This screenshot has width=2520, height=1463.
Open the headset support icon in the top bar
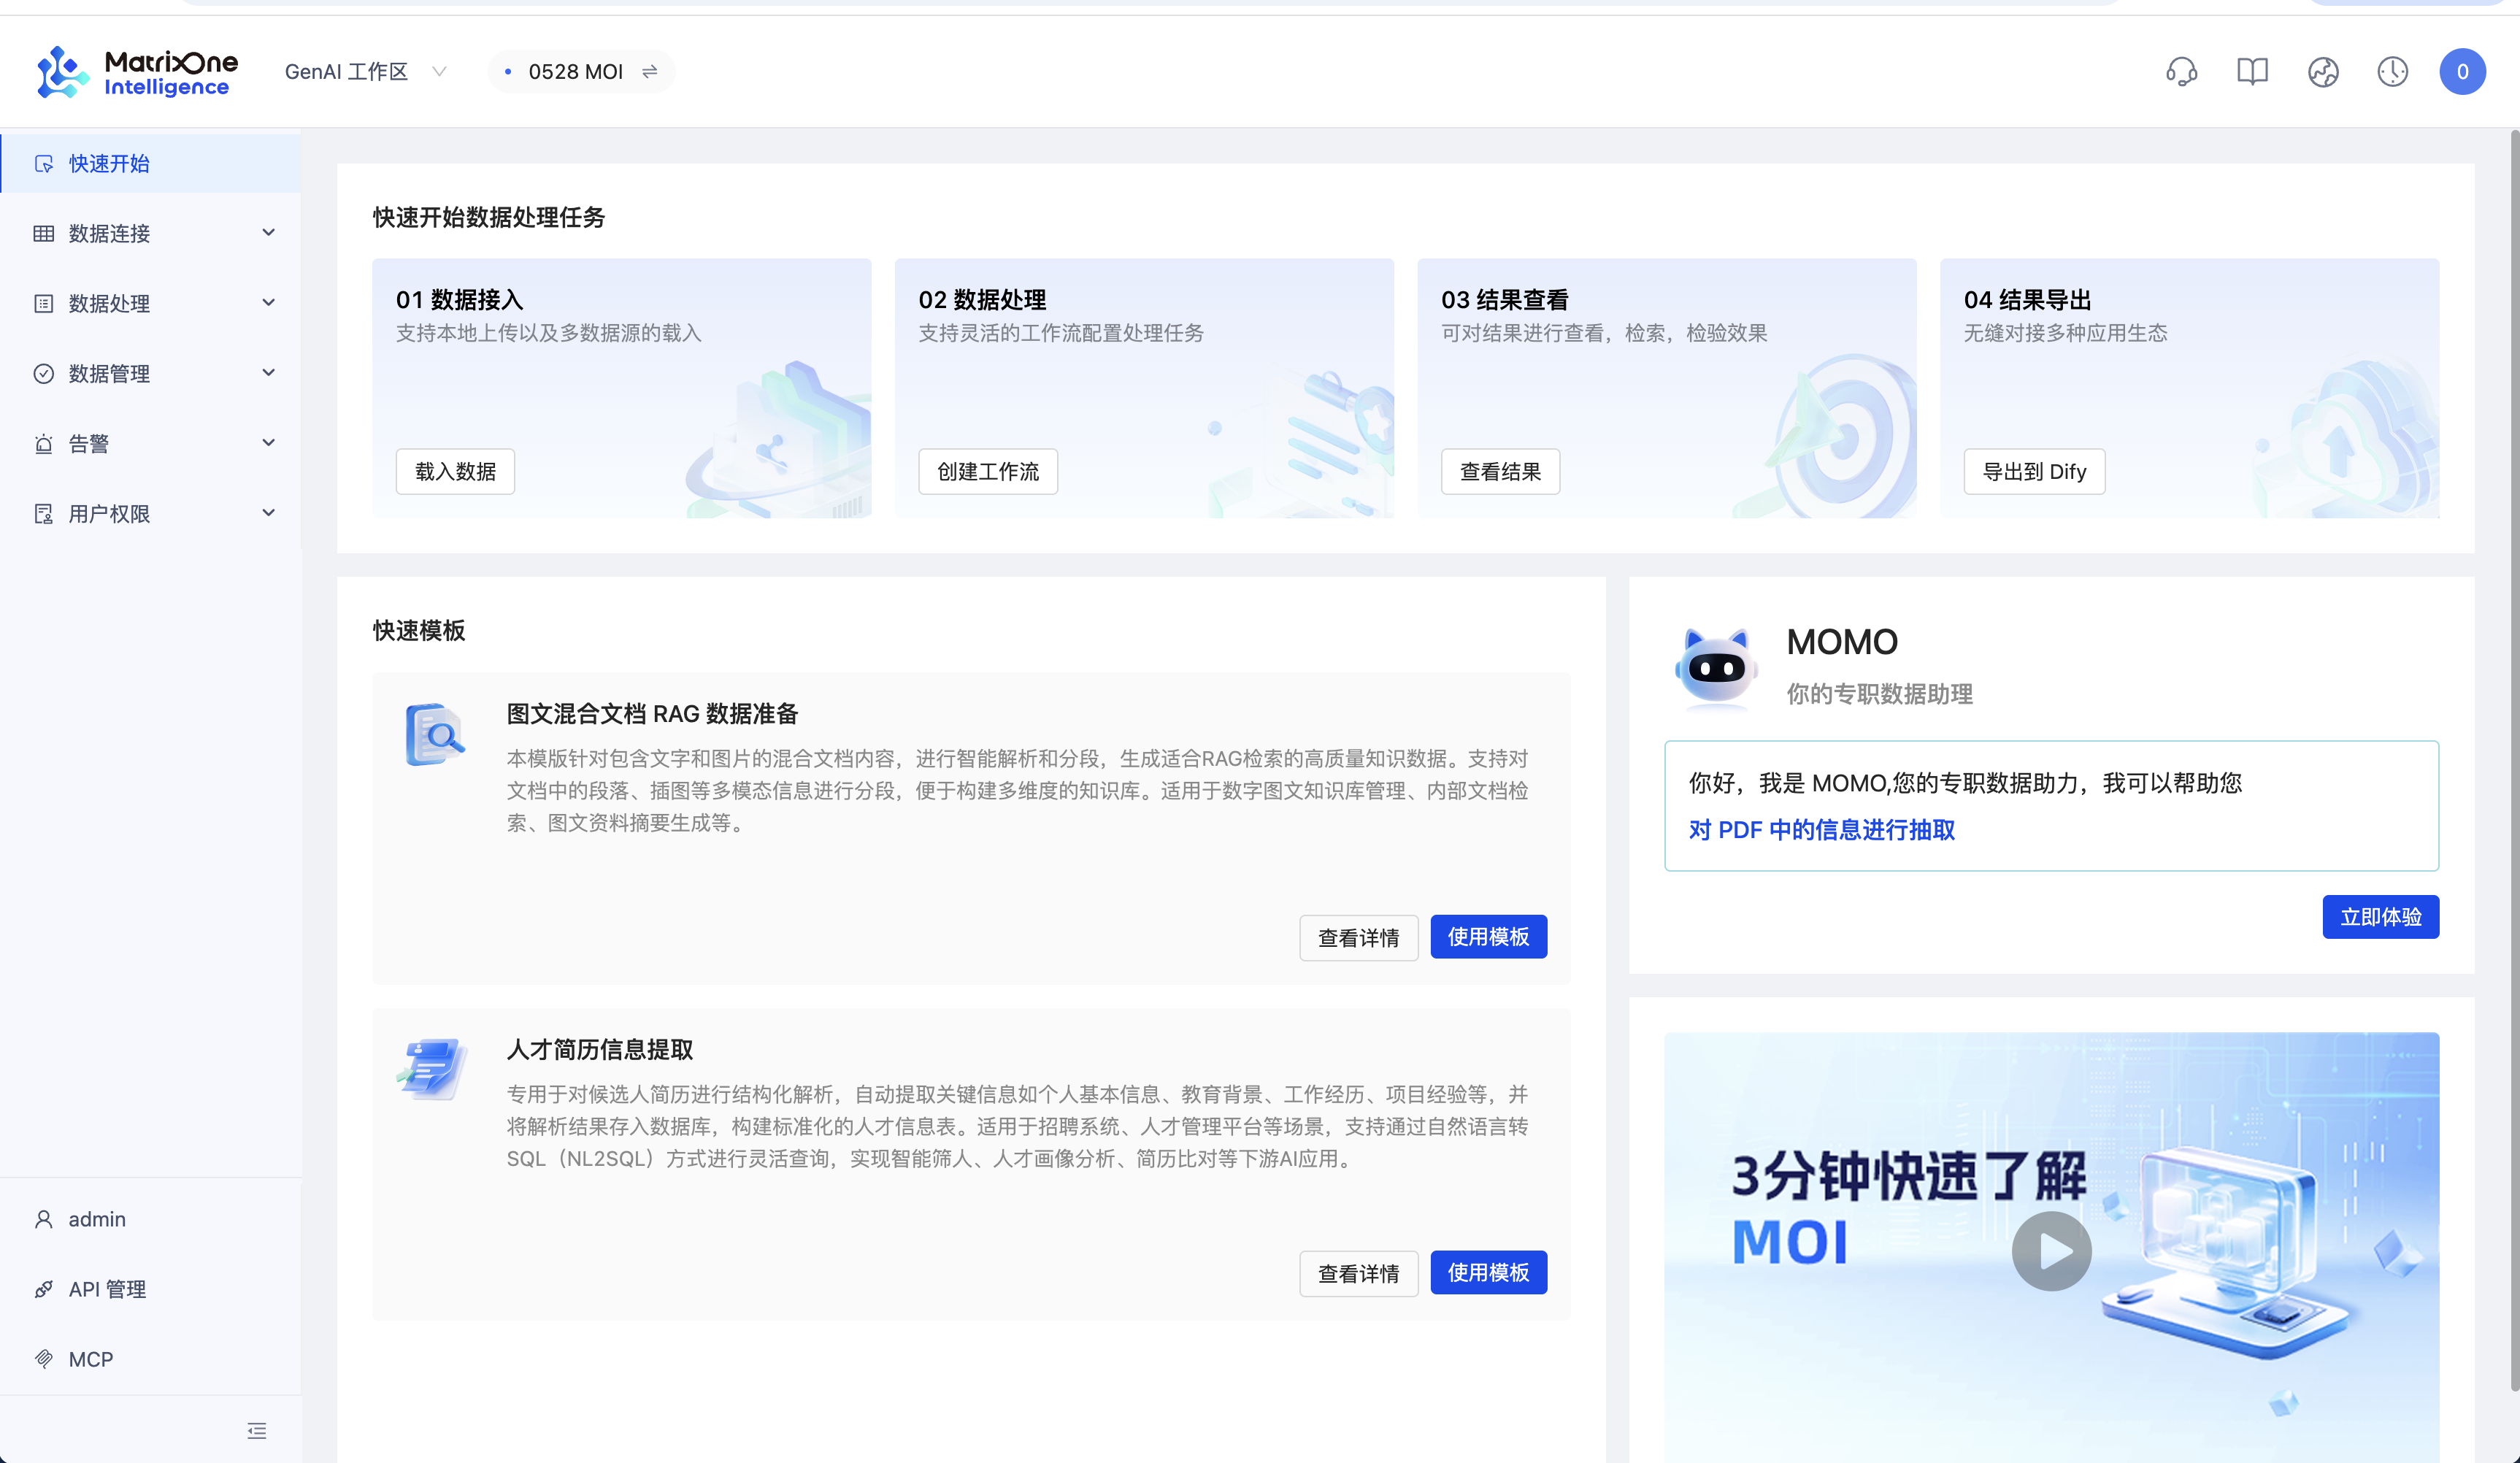pos(2181,71)
